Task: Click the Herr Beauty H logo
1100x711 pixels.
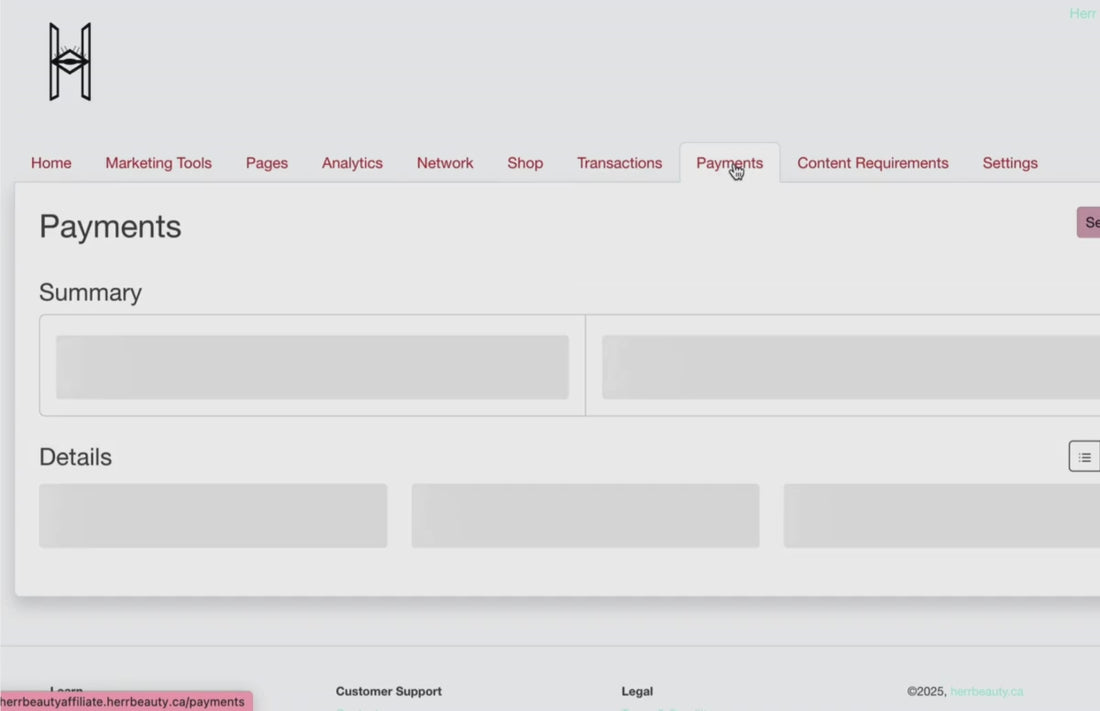Action: click(70, 62)
